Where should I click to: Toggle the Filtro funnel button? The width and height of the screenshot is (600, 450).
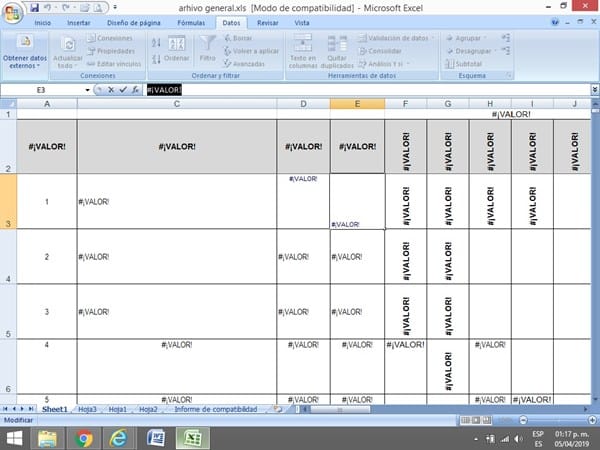coord(207,49)
